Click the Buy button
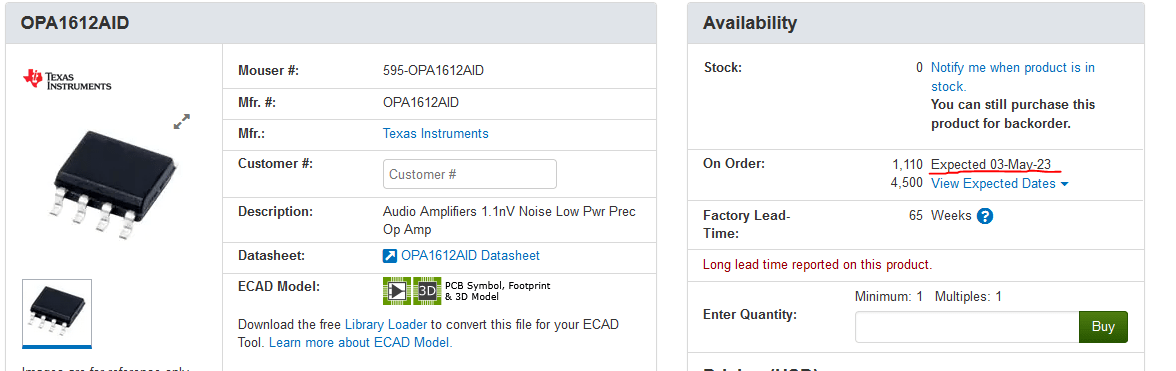Screen dimensions: 1176x371 1102,327
